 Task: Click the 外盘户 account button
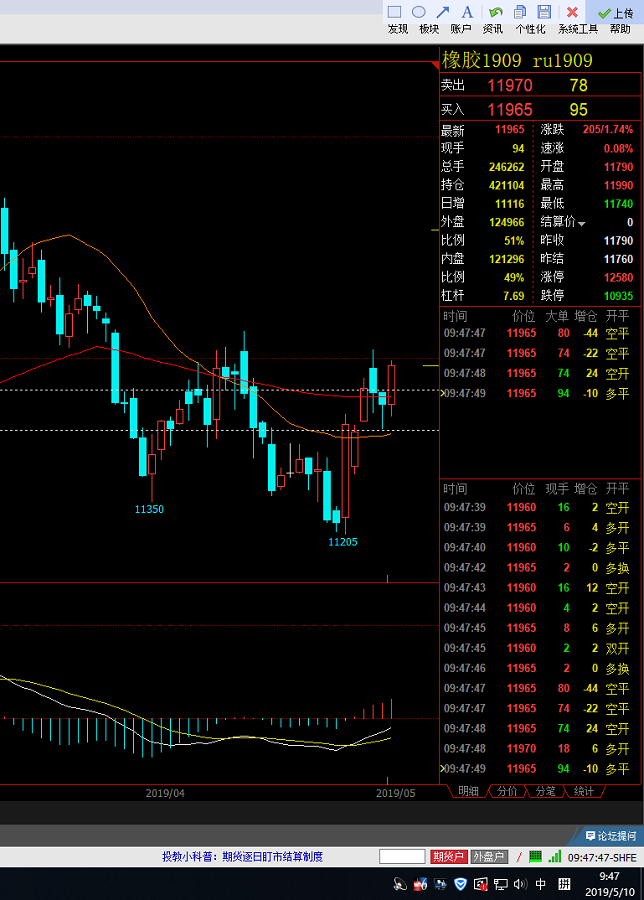coord(489,857)
